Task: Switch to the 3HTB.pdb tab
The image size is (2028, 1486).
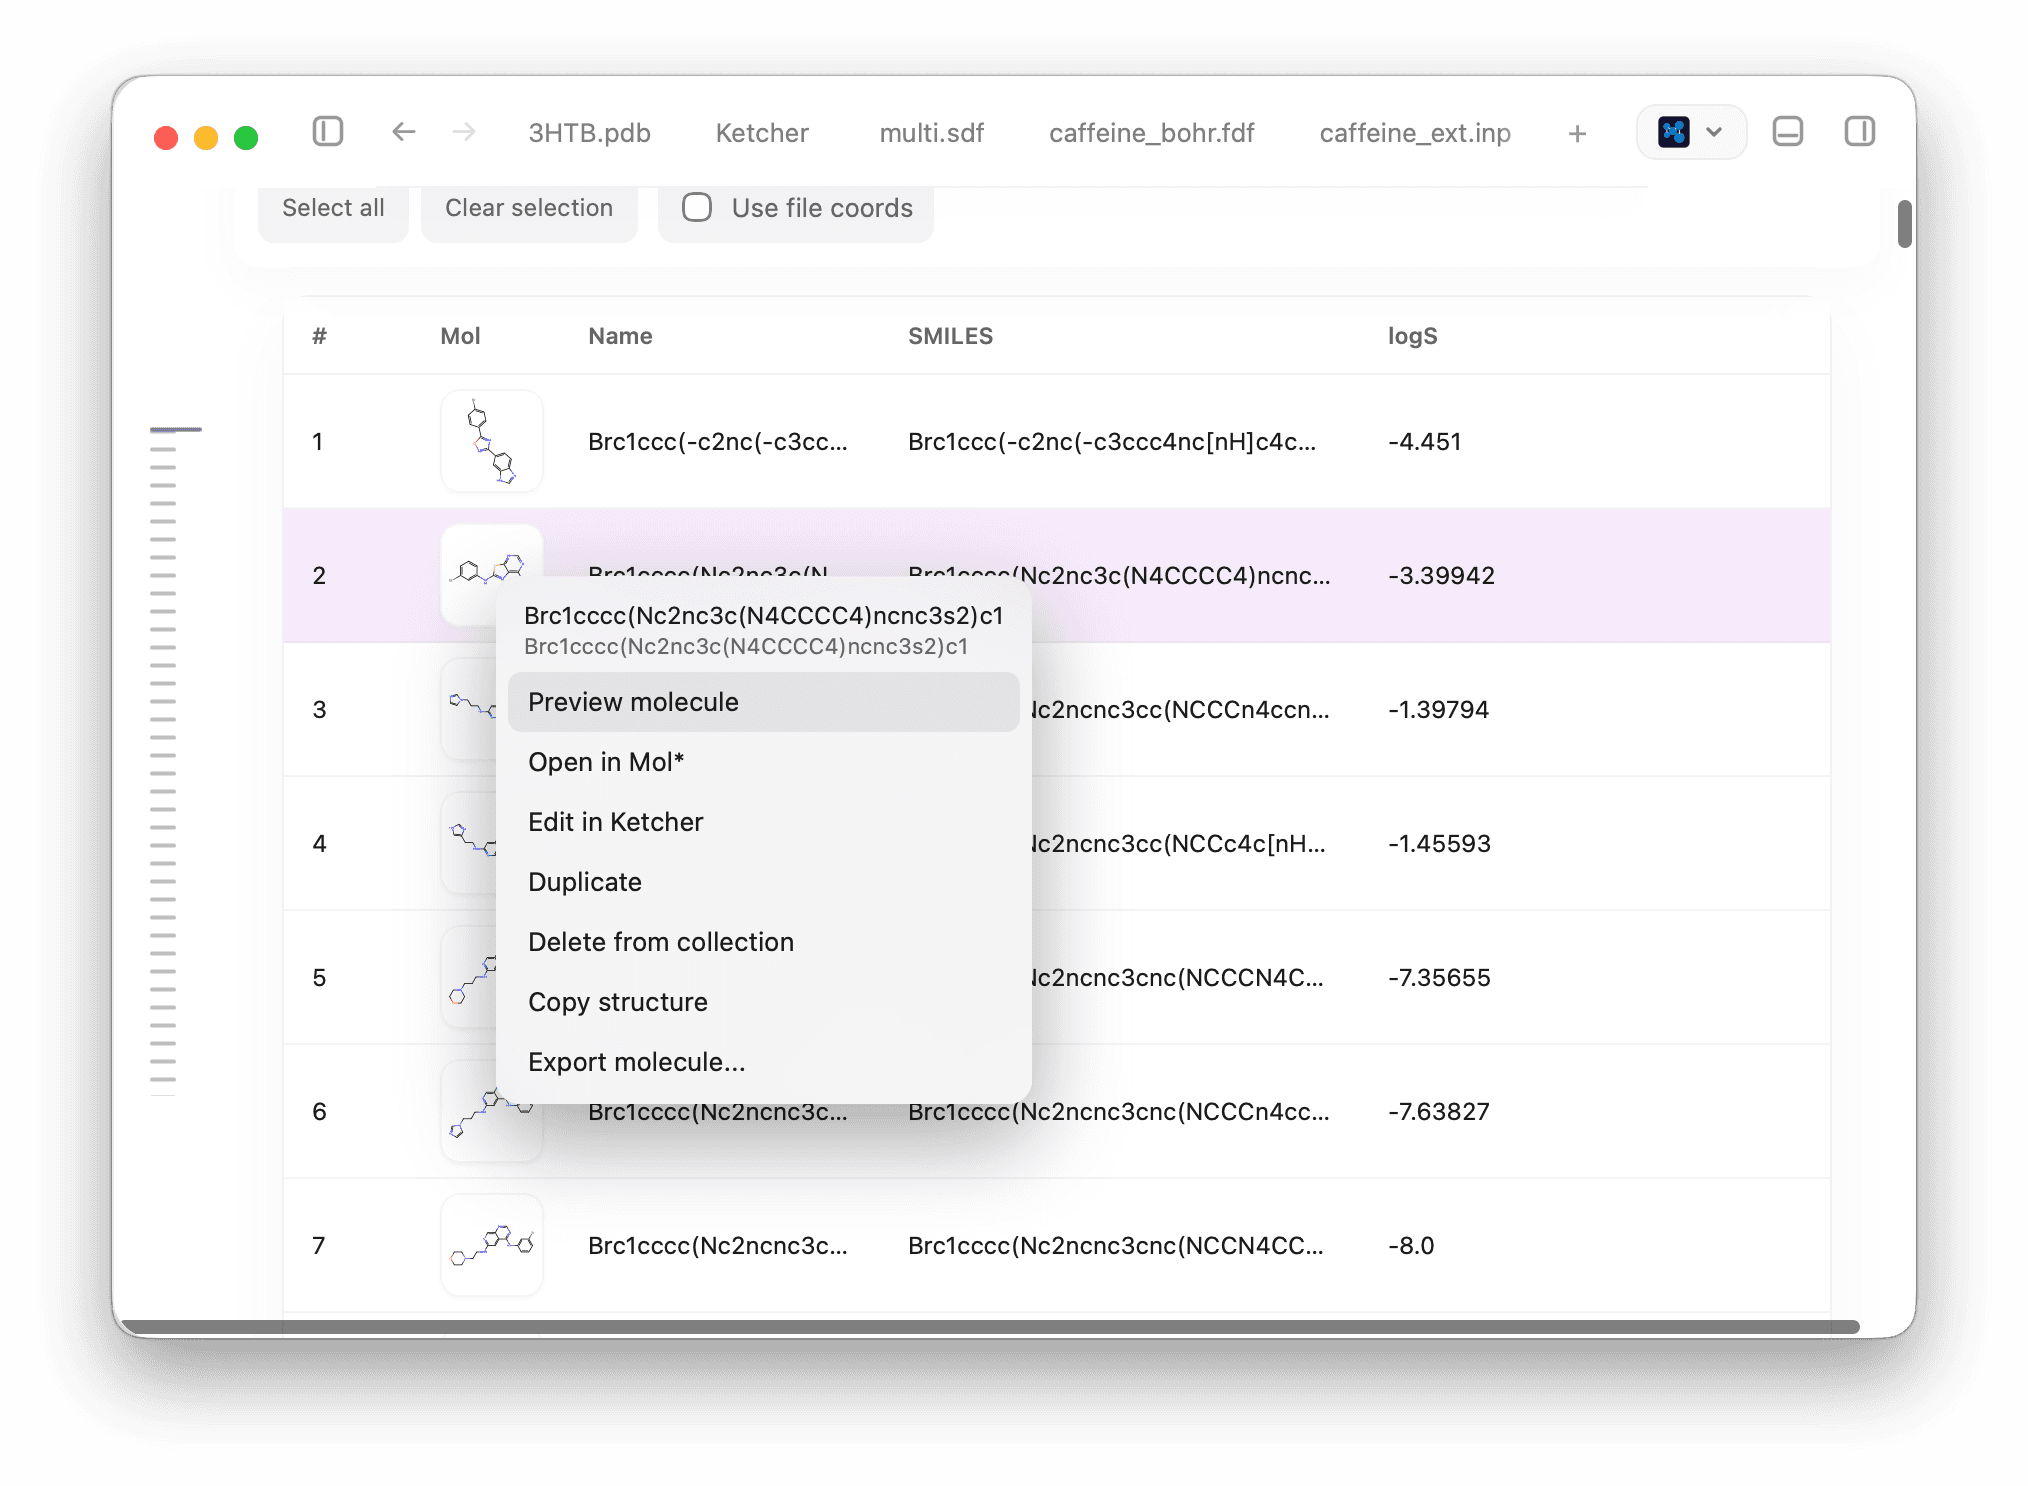Action: 589,133
